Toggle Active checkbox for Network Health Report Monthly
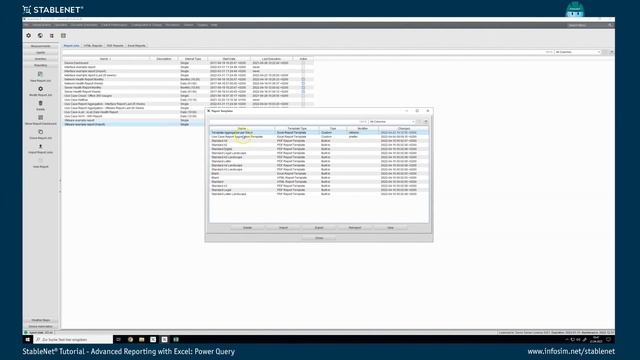This screenshot has height=360, width=640. click(303, 79)
